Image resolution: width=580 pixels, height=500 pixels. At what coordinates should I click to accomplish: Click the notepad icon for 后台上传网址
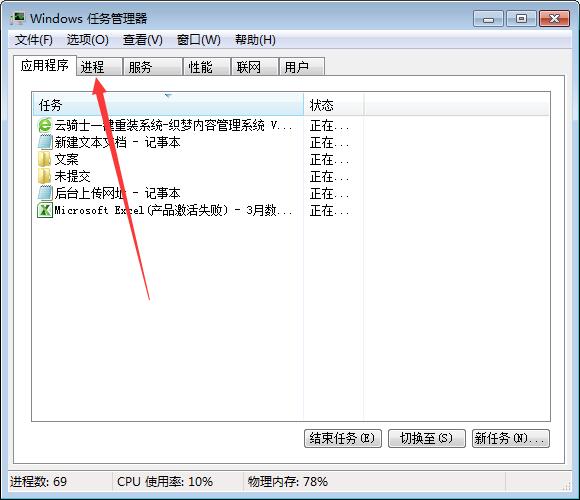[x=44, y=193]
